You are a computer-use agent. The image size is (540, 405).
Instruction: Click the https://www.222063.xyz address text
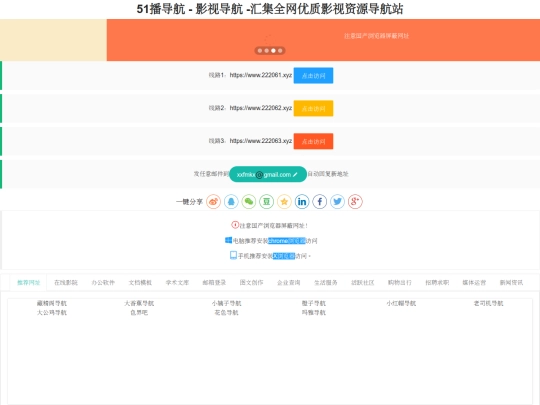coord(261,141)
